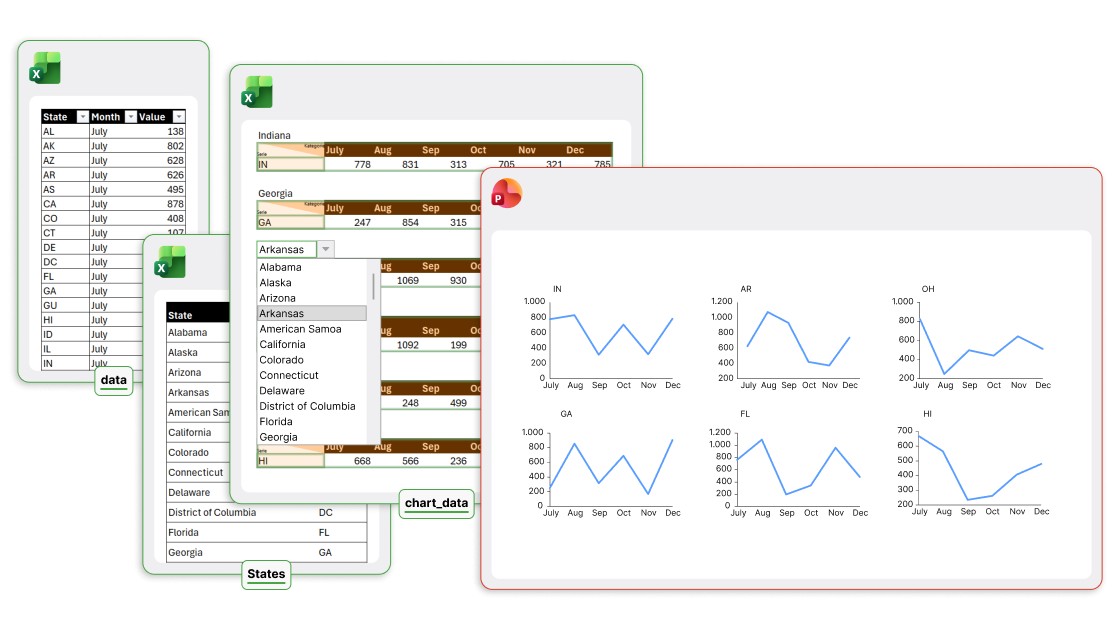The image size is (1120, 630).
Task: Open the Value column filter arrow
Action: tap(178, 117)
